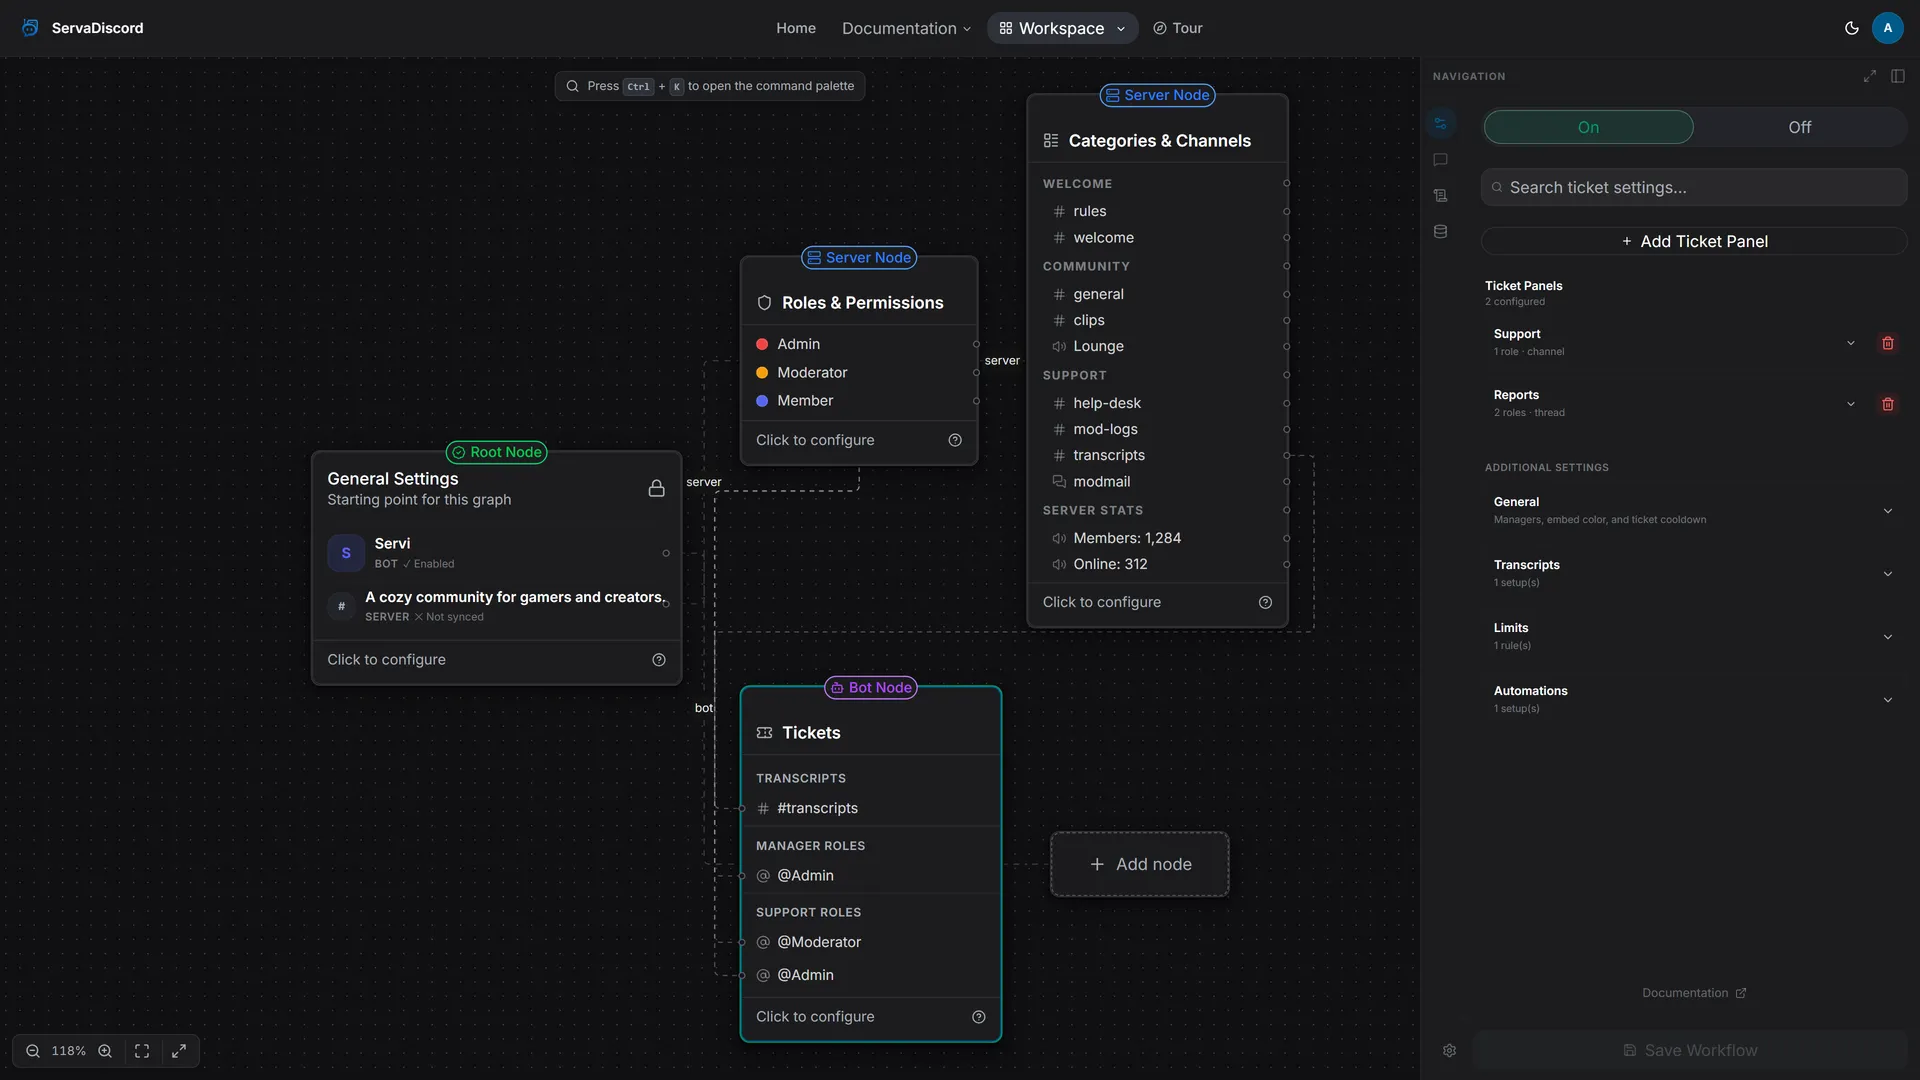Expand Support ticket panel chevron
This screenshot has height=1080, width=1920.
1851,343
